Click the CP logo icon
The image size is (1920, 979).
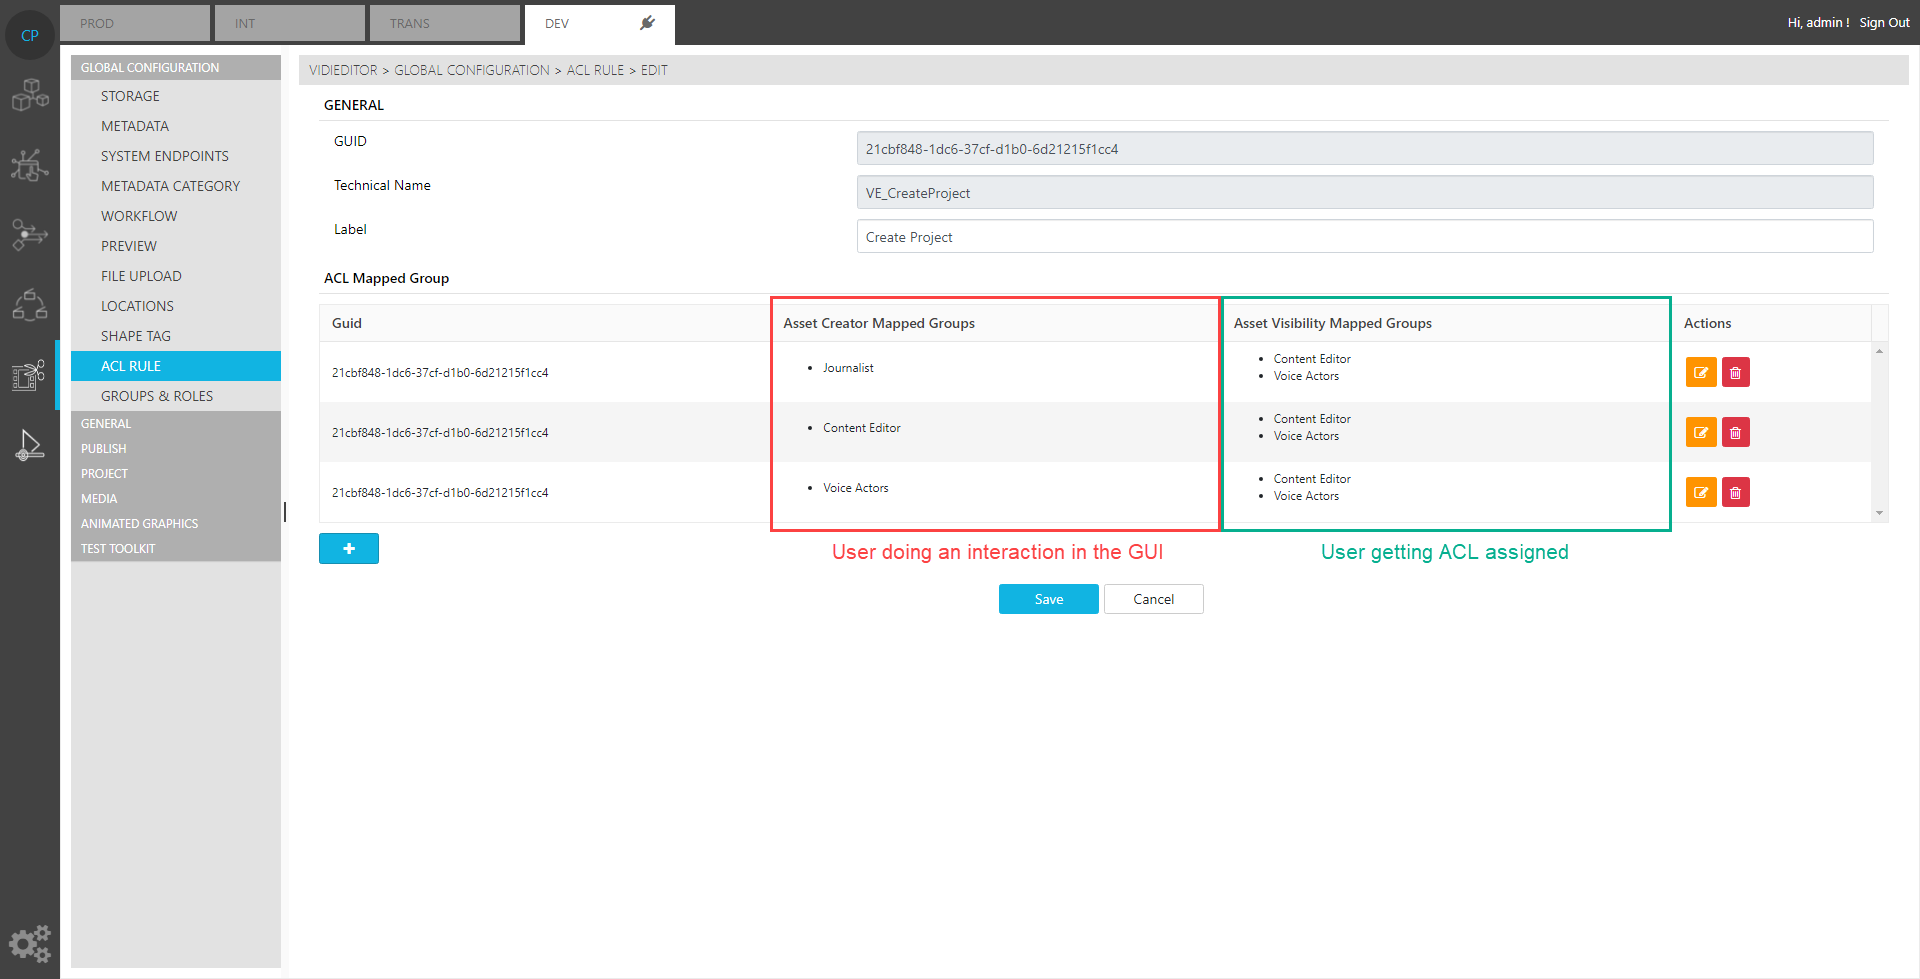pyautogui.click(x=29, y=35)
